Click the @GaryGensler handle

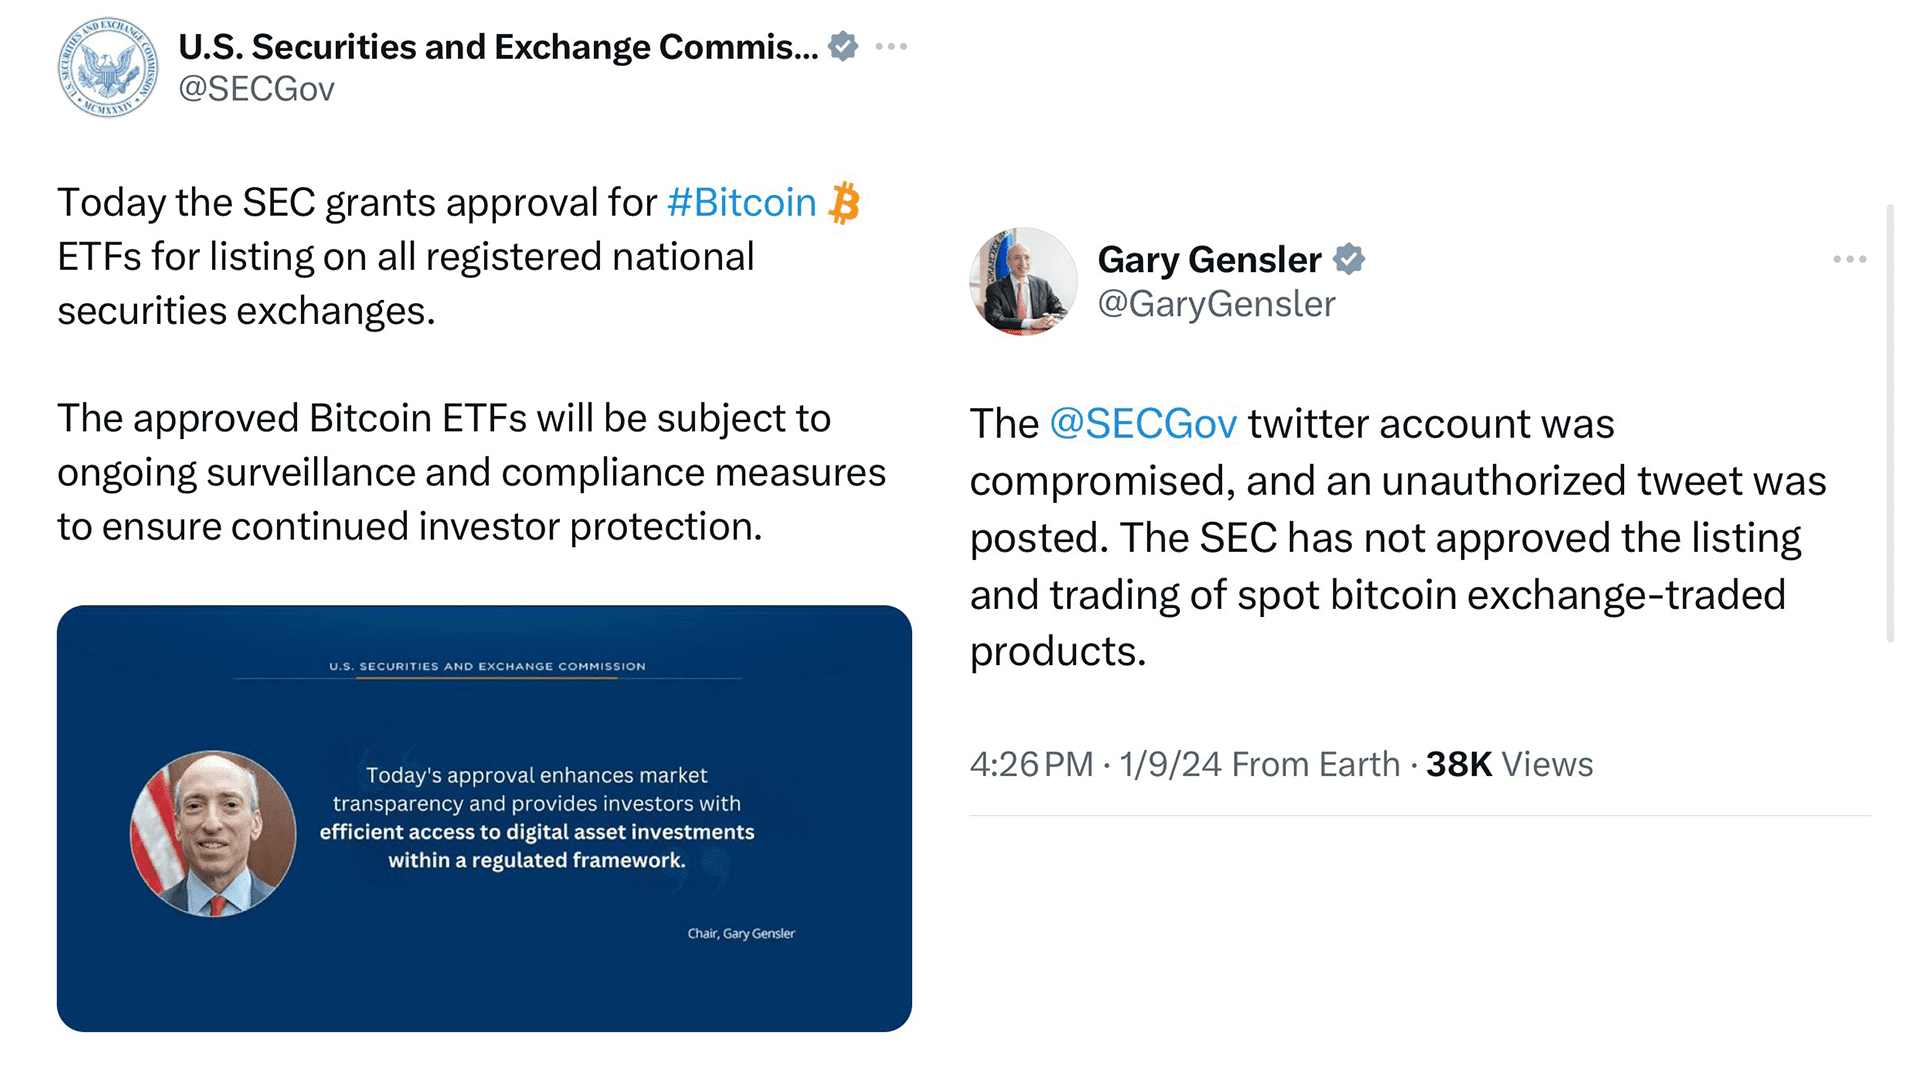coord(1215,304)
